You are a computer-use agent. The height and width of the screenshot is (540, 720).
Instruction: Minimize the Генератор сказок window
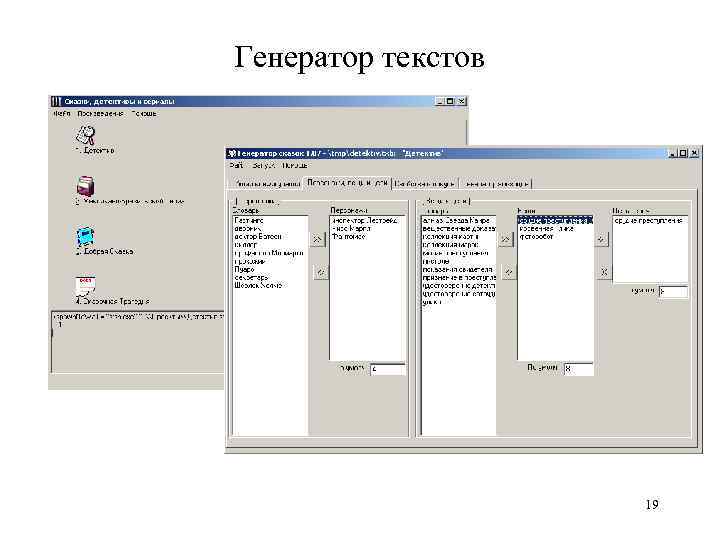(673, 154)
